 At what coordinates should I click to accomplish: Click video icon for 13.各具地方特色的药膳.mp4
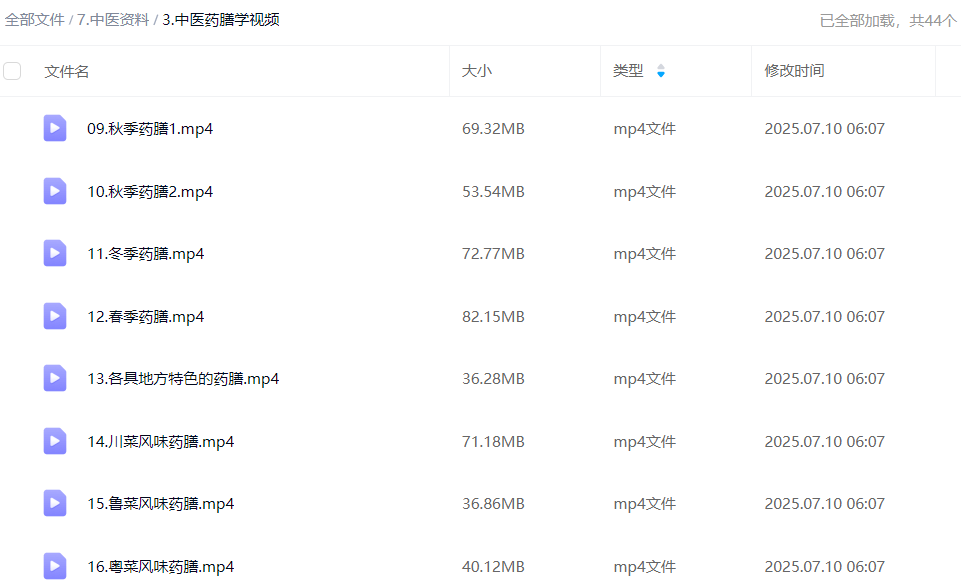tap(55, 378)
